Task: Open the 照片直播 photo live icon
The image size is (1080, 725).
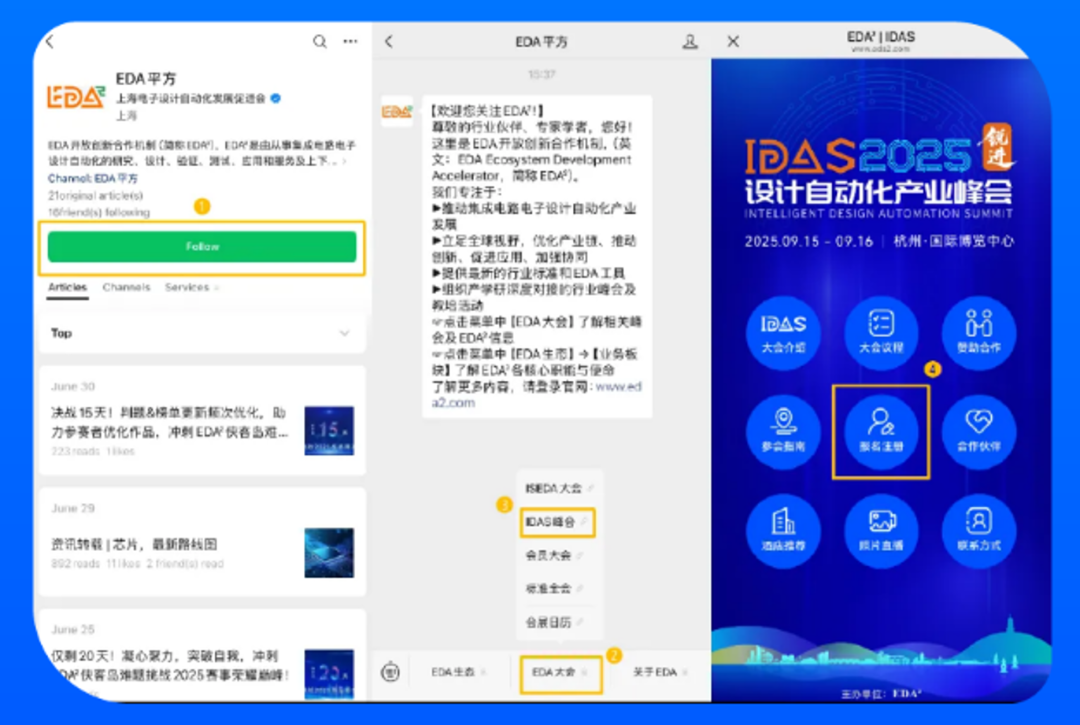Action: [x=881, y=530]
